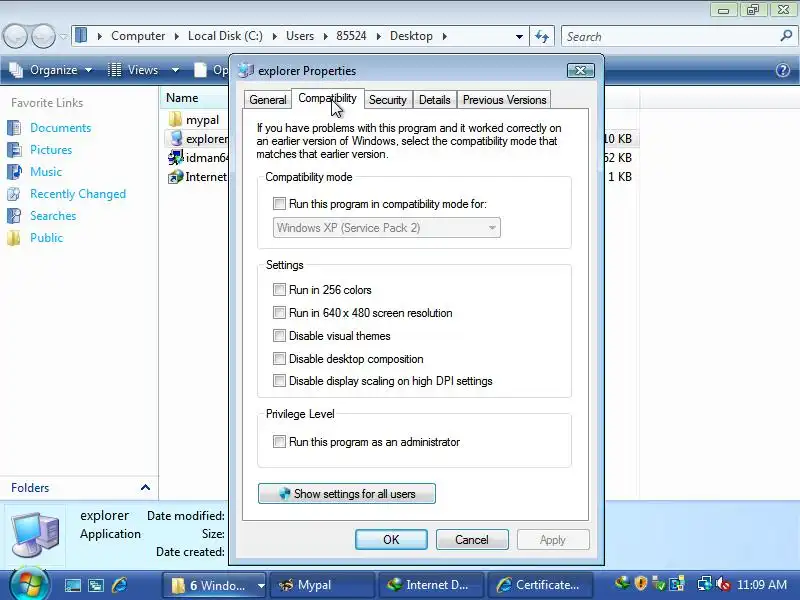The height and width of the screenshot is (600, 800).
Task: Open the Certificate... taskbar button
Action: coord(540,585)
